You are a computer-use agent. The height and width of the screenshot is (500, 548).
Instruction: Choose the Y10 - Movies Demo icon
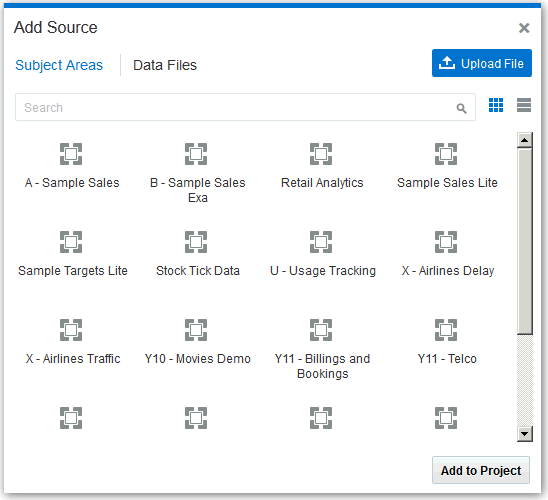pyautogui.click(x=196, y=330)
